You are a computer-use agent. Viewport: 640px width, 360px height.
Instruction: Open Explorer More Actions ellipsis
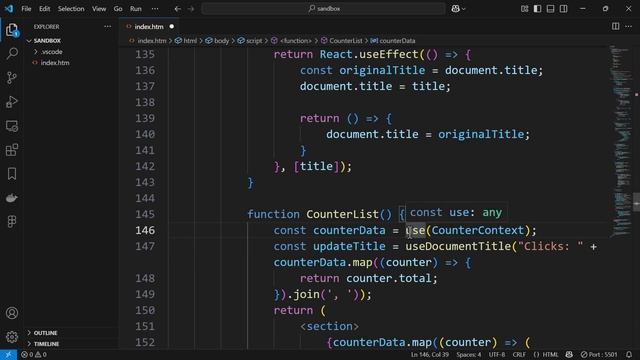tap(107, 27)
